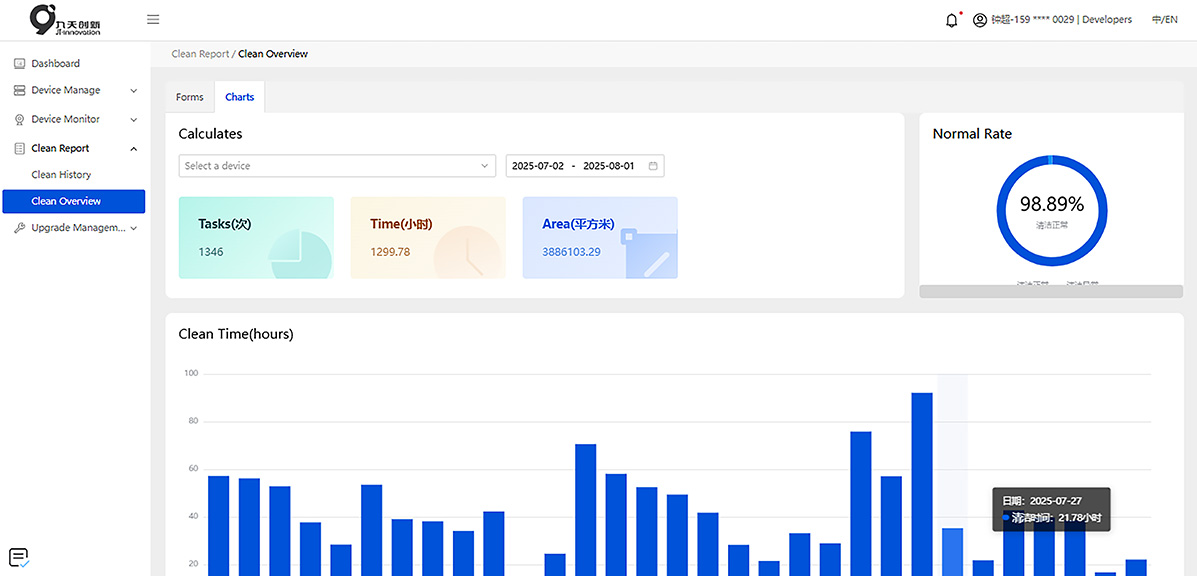This screenshot has height=576, width=1197.
Task: Set start date 2025-07-02
Action: 537,166
